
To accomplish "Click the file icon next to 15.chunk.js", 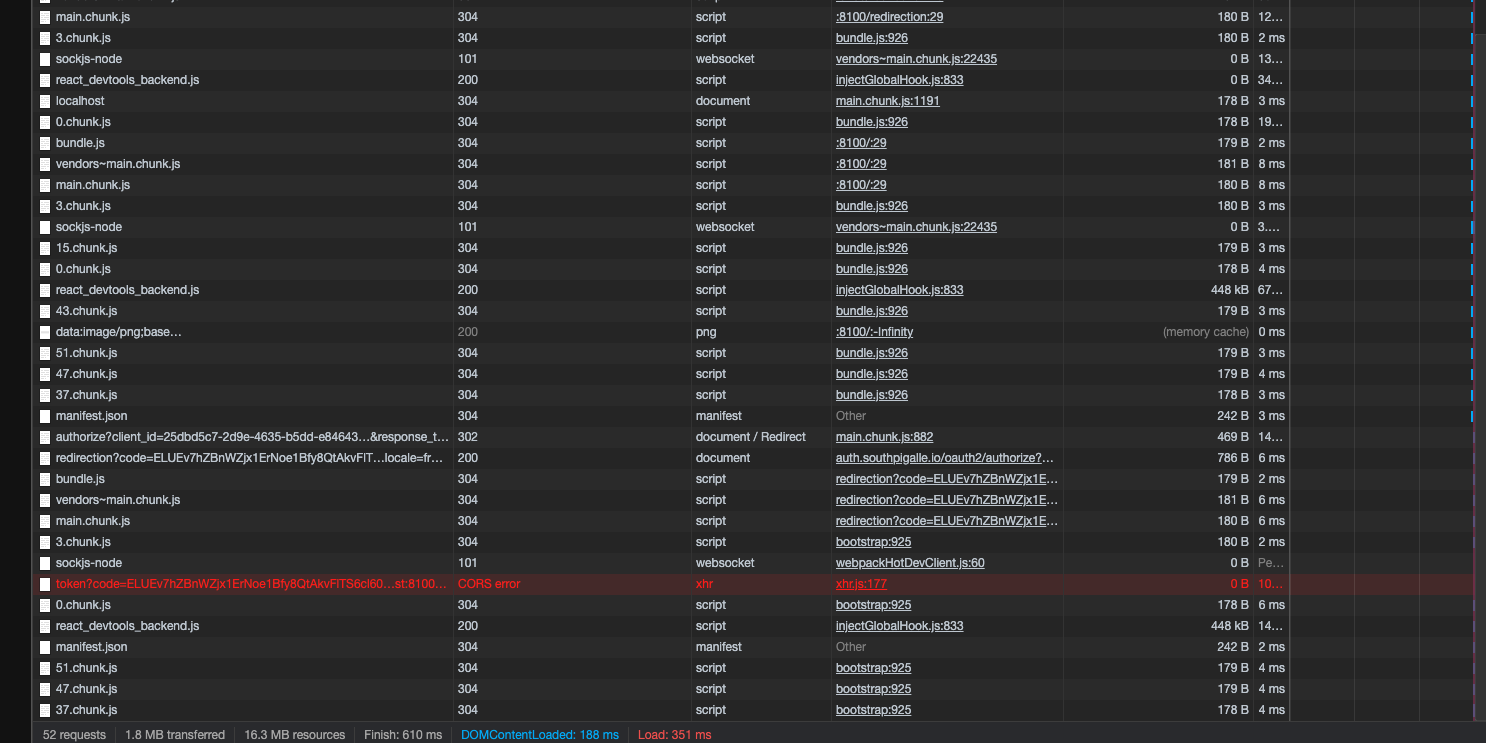I will pos(45,248).
